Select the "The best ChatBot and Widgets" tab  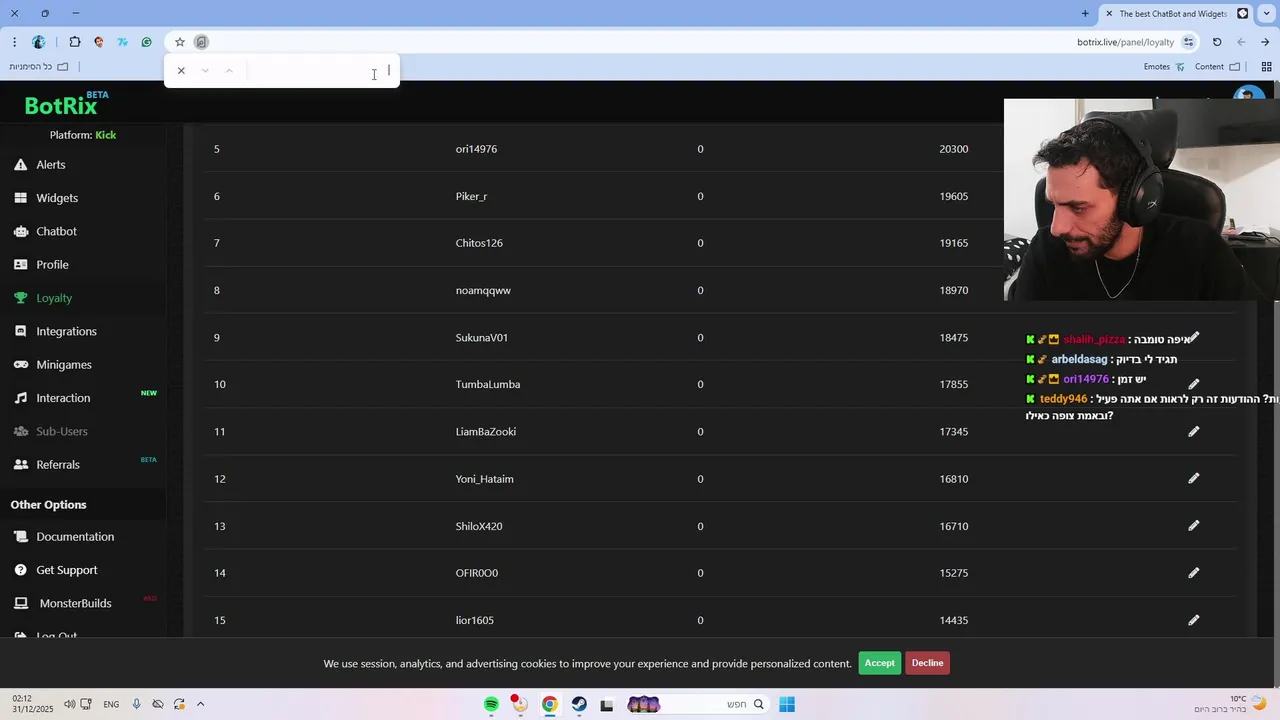tap(1177, 14)
